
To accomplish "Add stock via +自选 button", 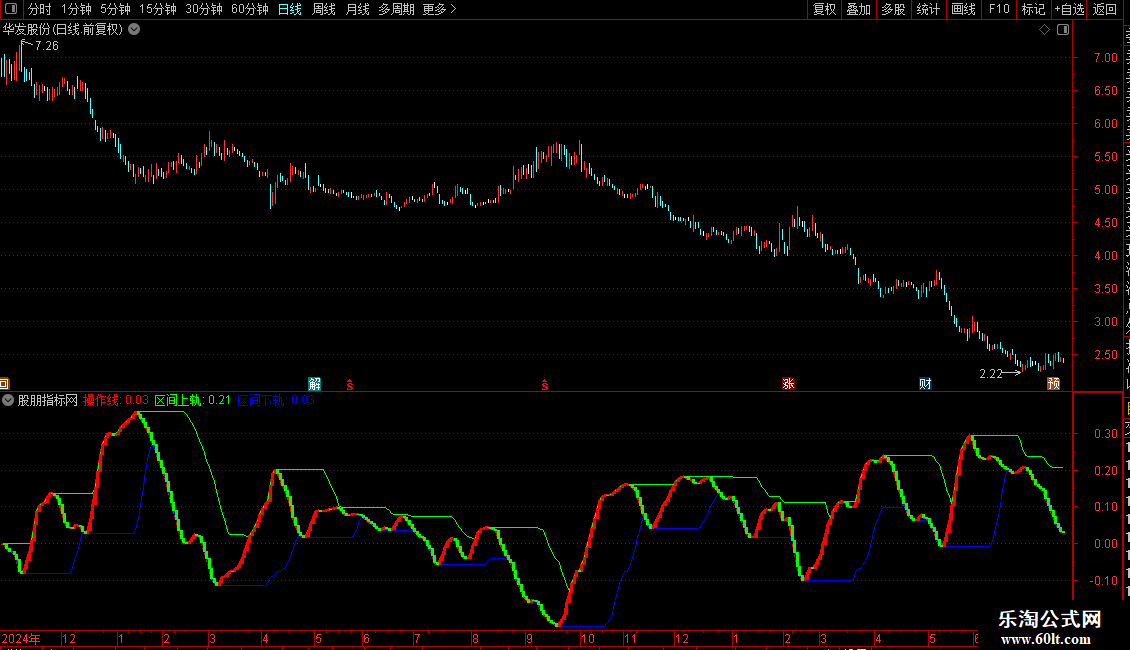I will click(1069, 9).
